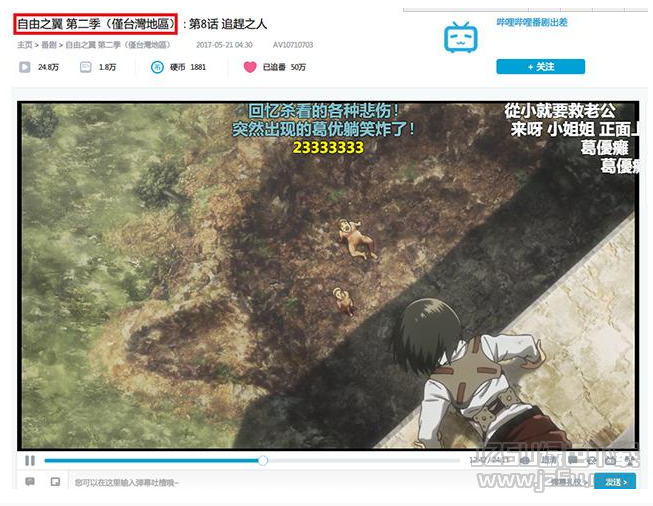
Task: Click the series title 自由之翼 第二季 heading
Action: pyautogui.click(x=95, y=24)
